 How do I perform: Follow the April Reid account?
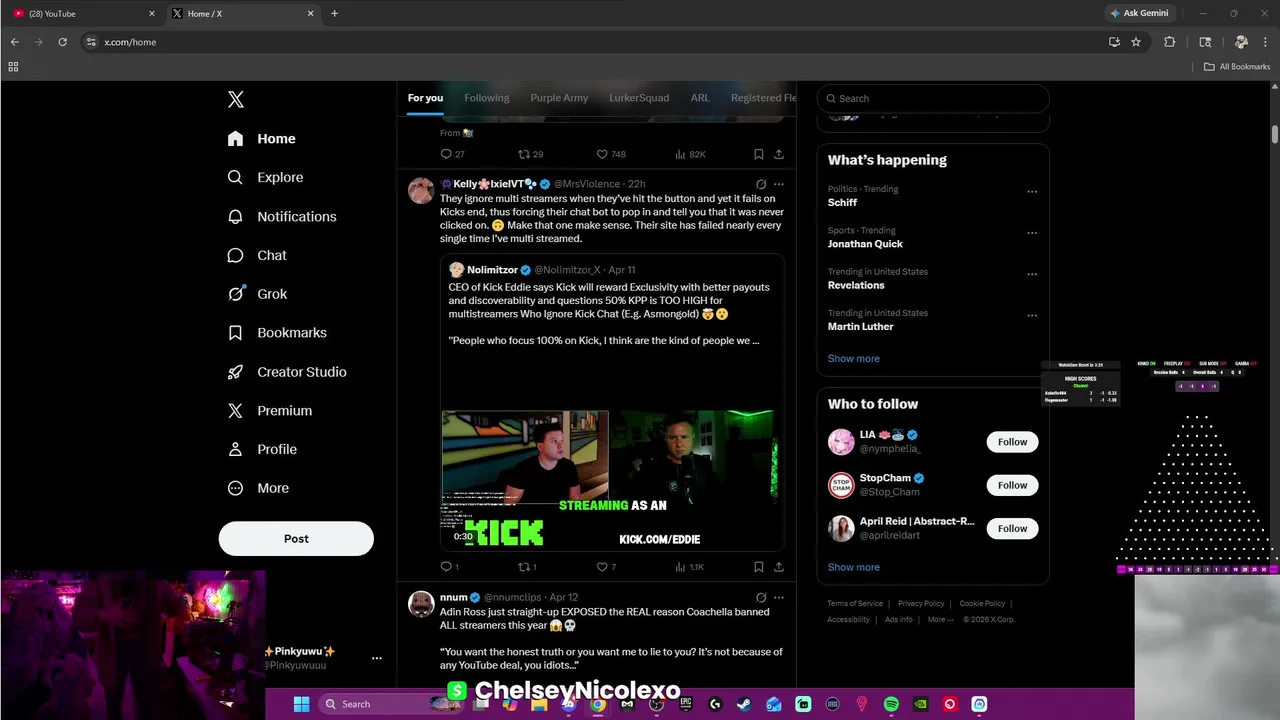[1012, 528]
